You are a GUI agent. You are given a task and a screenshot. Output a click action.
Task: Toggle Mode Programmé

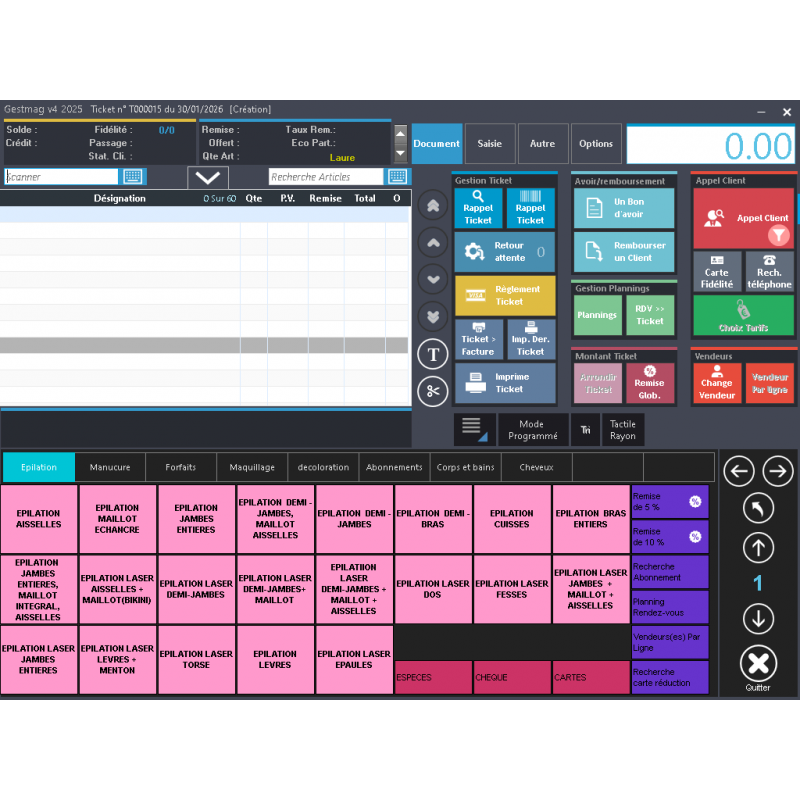tap(532, 430)
